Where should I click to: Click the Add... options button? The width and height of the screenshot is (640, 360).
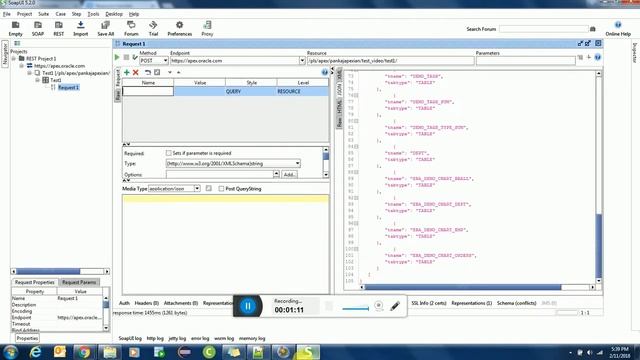click(289, 174)
